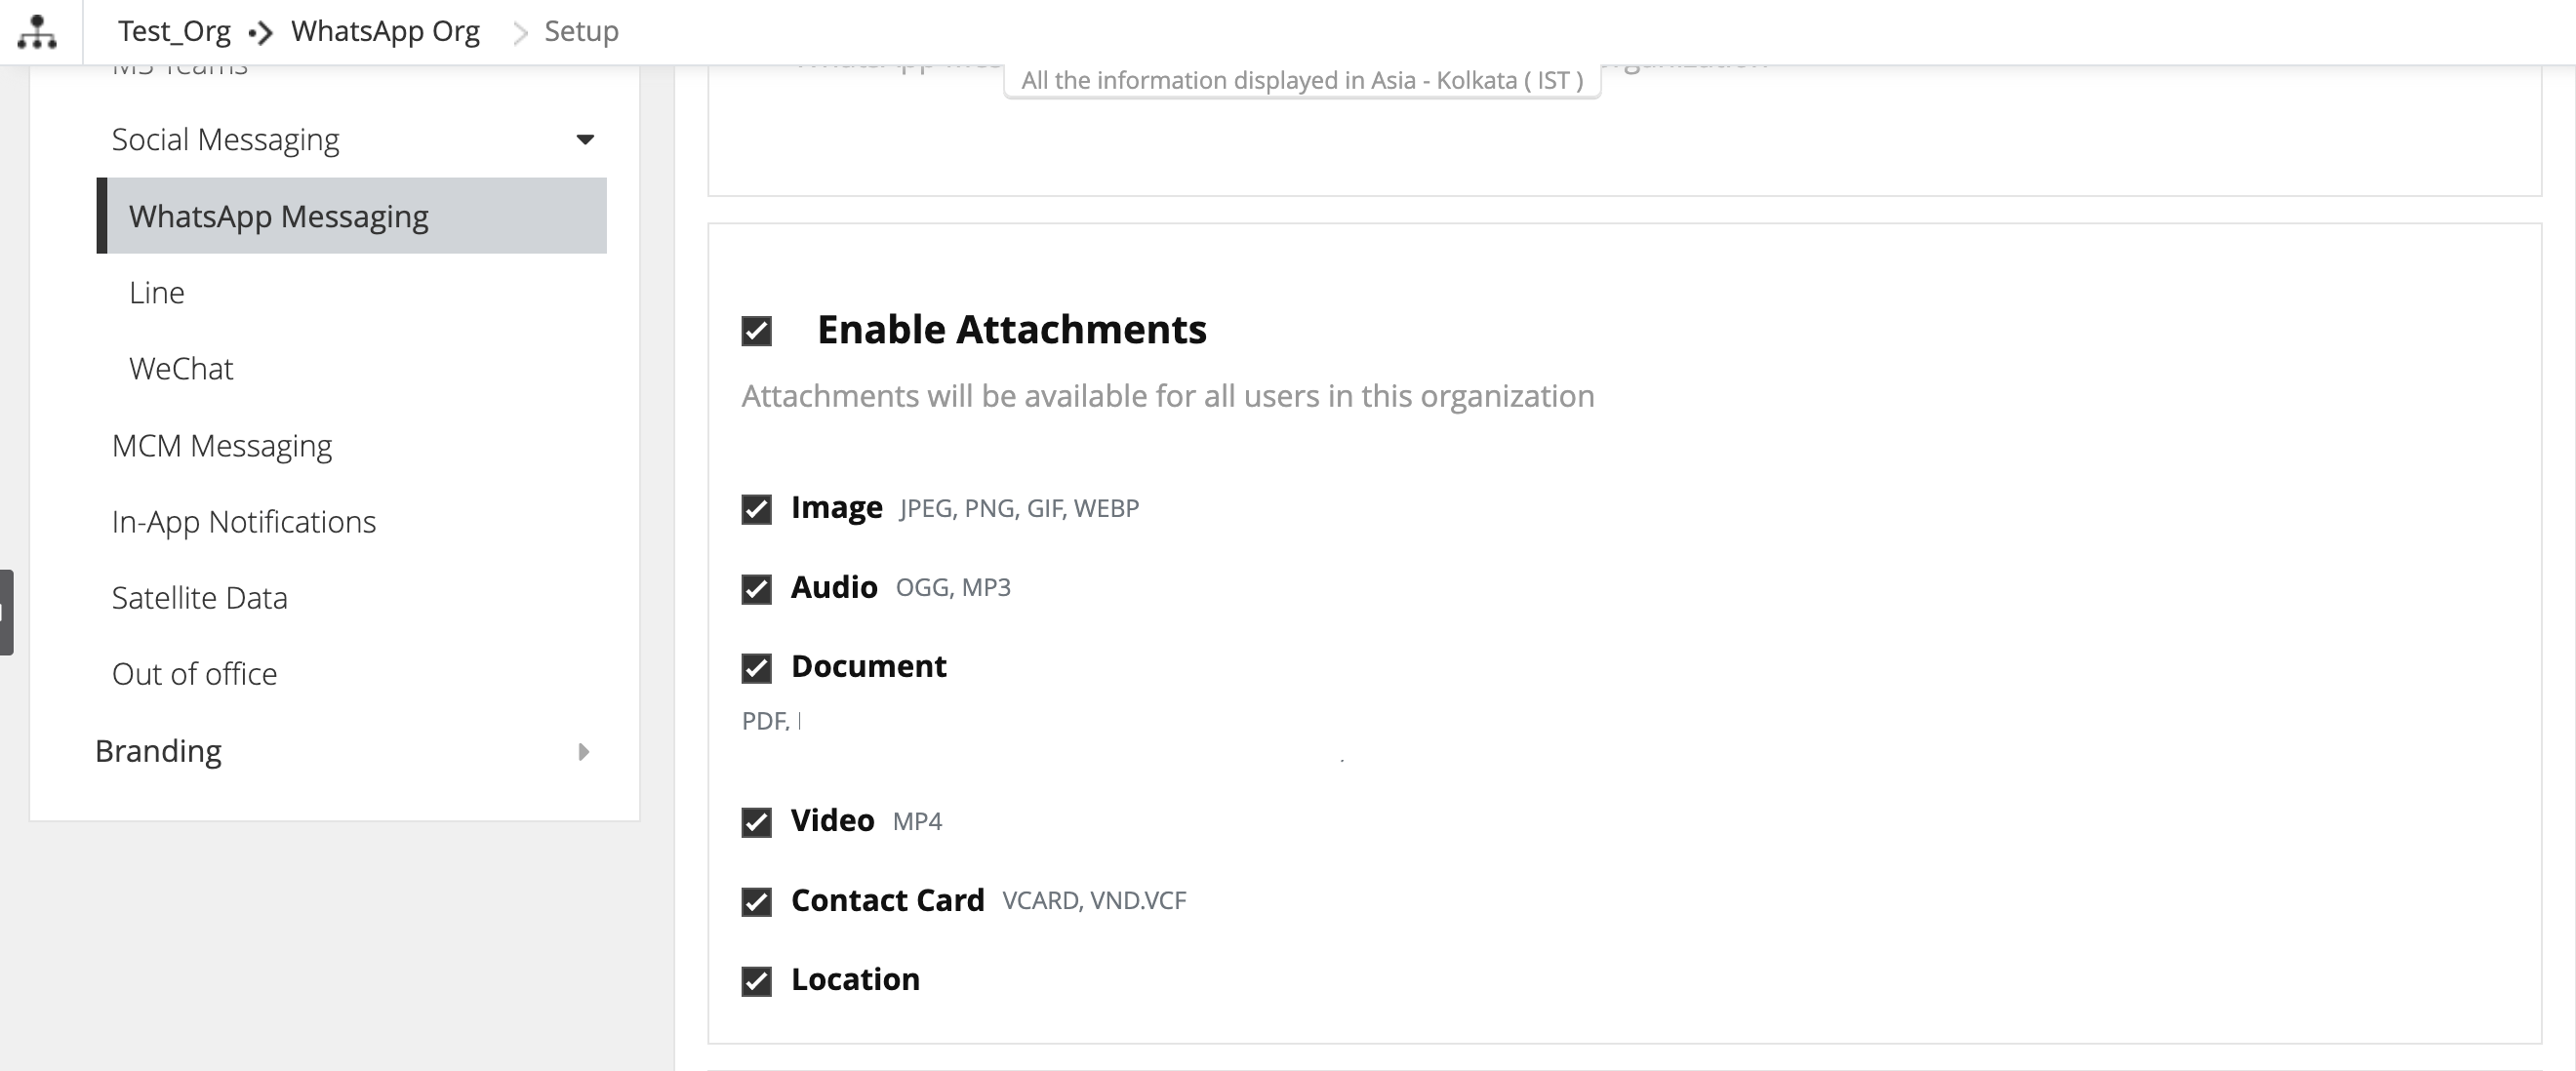The width and height of the screenshot is (2576, 1071).
Task: Uncheck the Image attachment checkbox
Action: (x=757, y=509)
